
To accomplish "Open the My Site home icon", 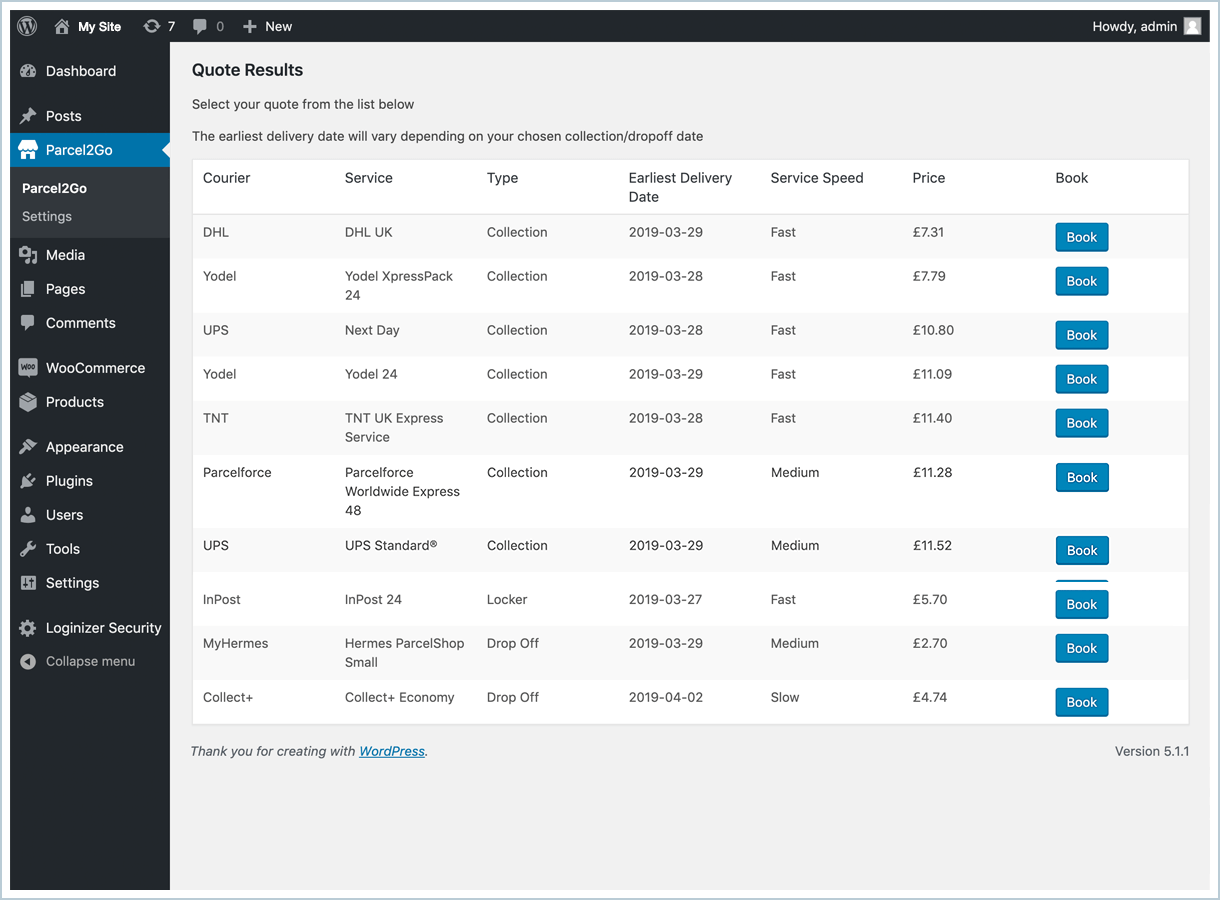I will [62, 27].
